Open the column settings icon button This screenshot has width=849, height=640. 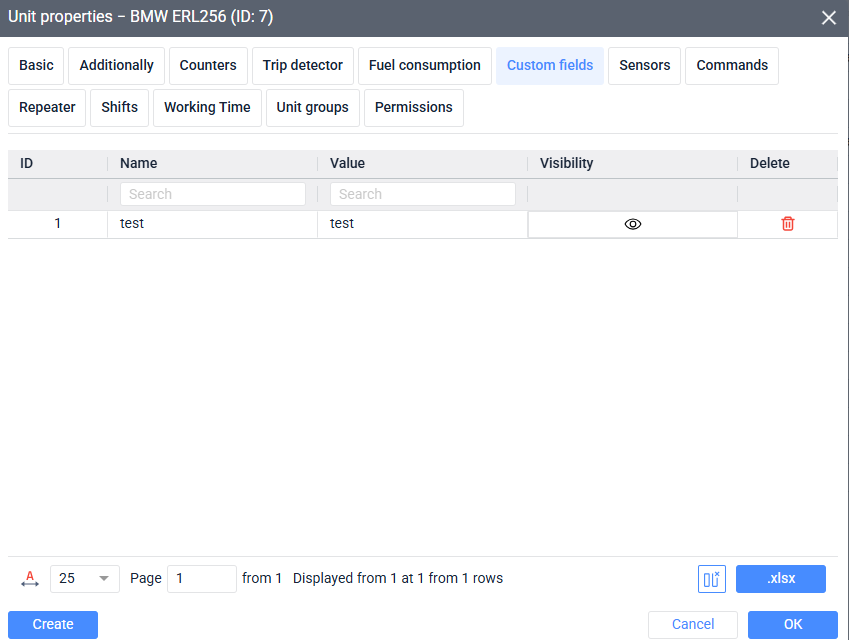pyautogui.click(x=711, y=579)
